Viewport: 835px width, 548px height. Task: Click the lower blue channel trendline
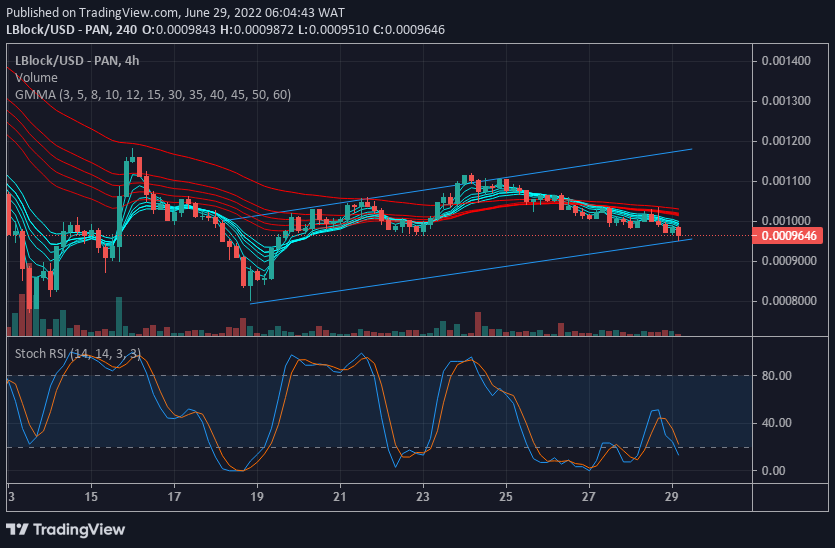pyautogui.click(x=471, y=272)
